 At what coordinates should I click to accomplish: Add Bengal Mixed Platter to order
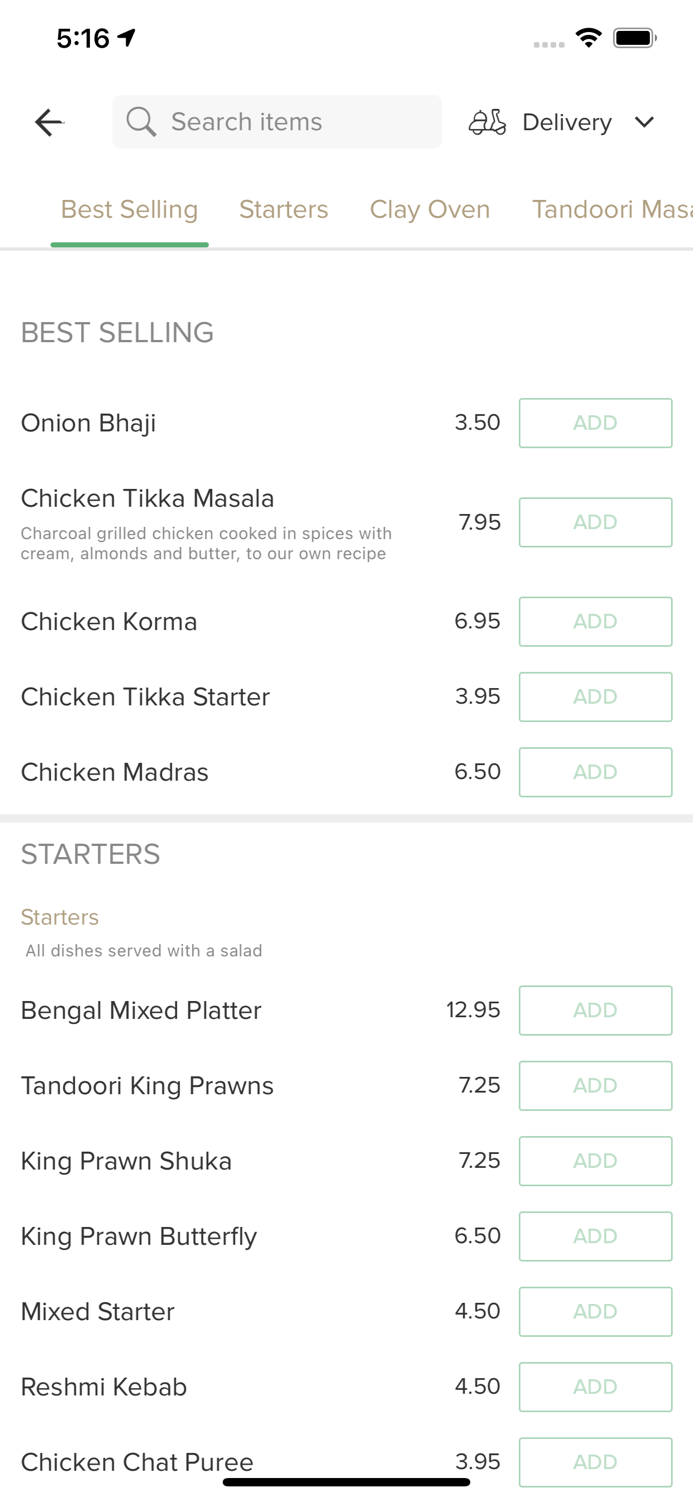595,1010
